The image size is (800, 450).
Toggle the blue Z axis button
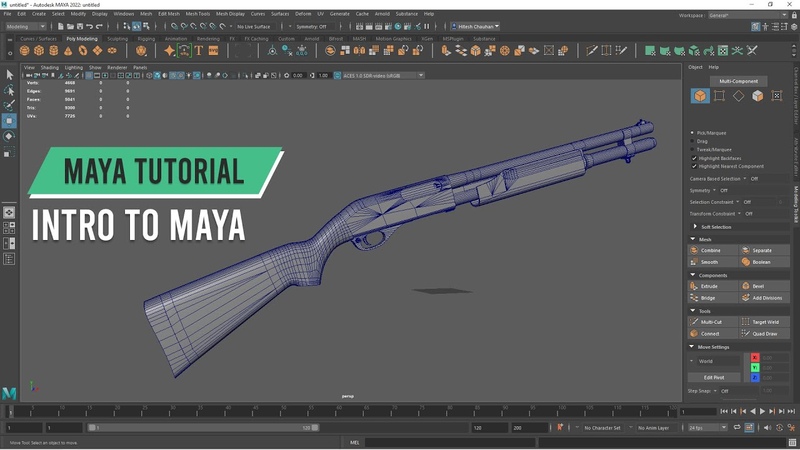point(755,378)
